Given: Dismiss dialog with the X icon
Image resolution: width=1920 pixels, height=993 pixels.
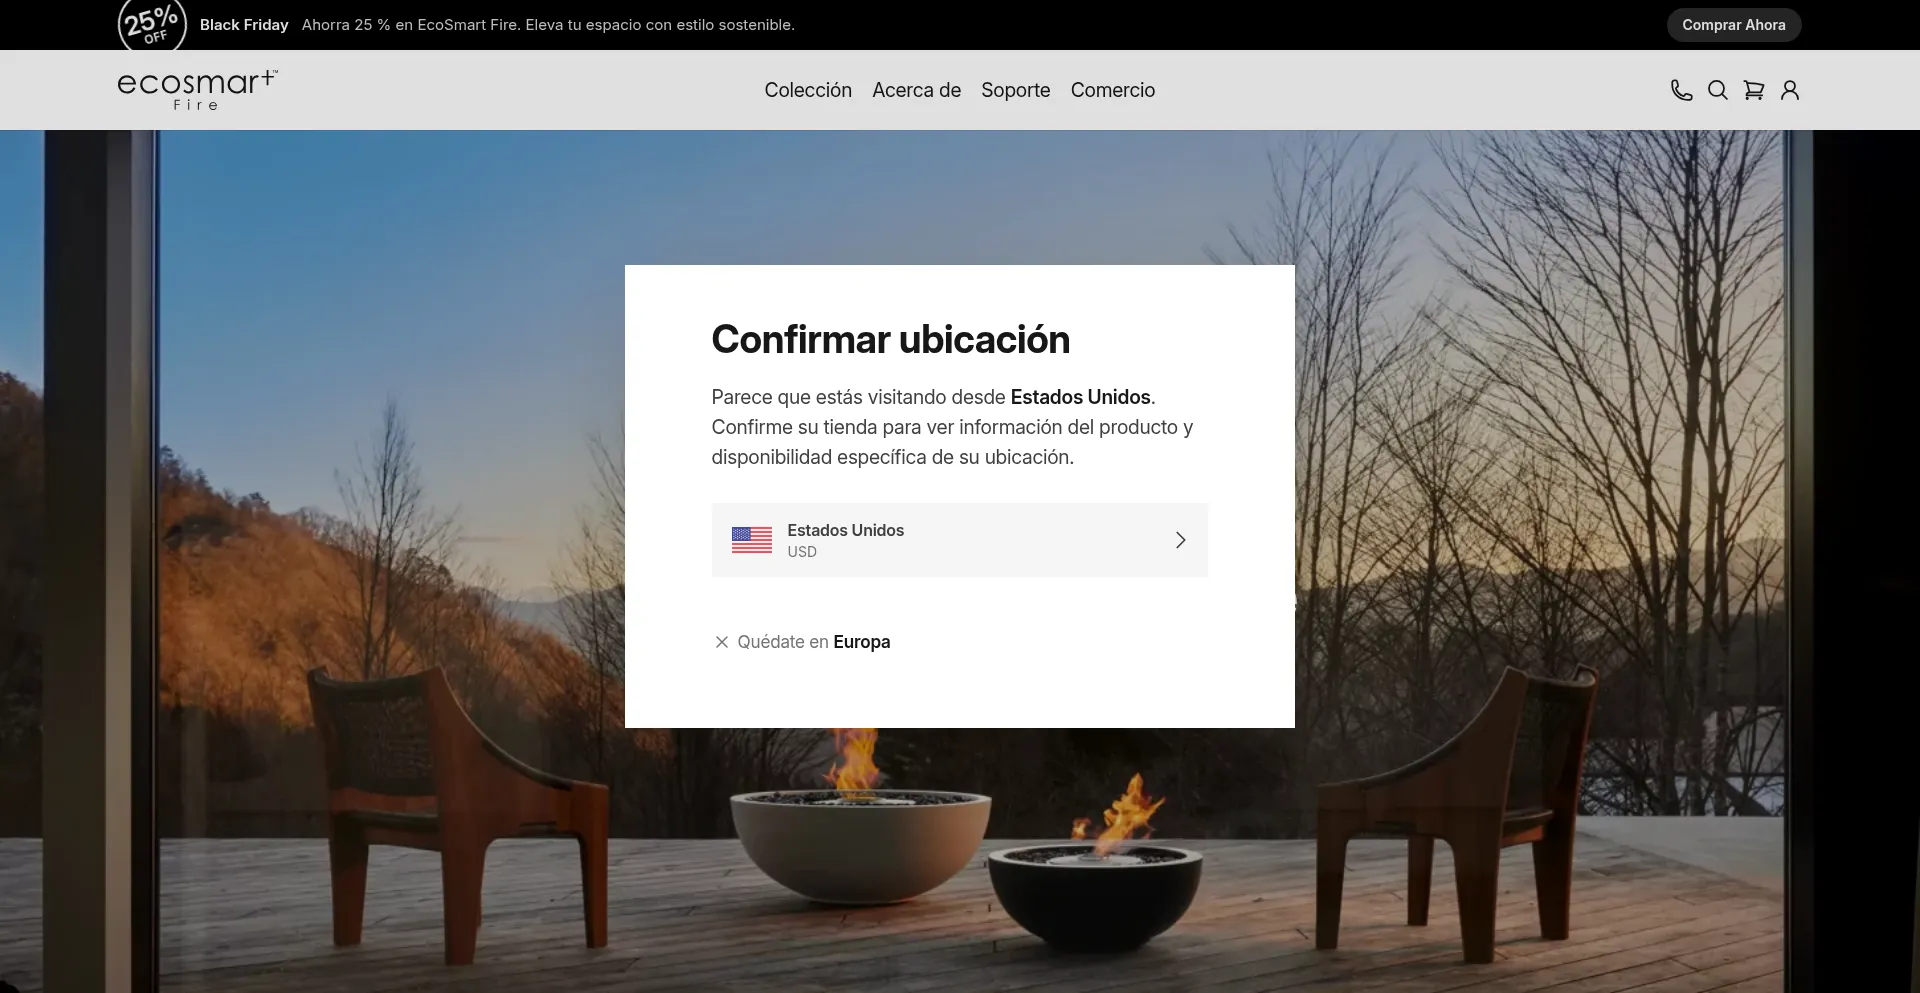Looking at the screenshot, I should 721,642.
